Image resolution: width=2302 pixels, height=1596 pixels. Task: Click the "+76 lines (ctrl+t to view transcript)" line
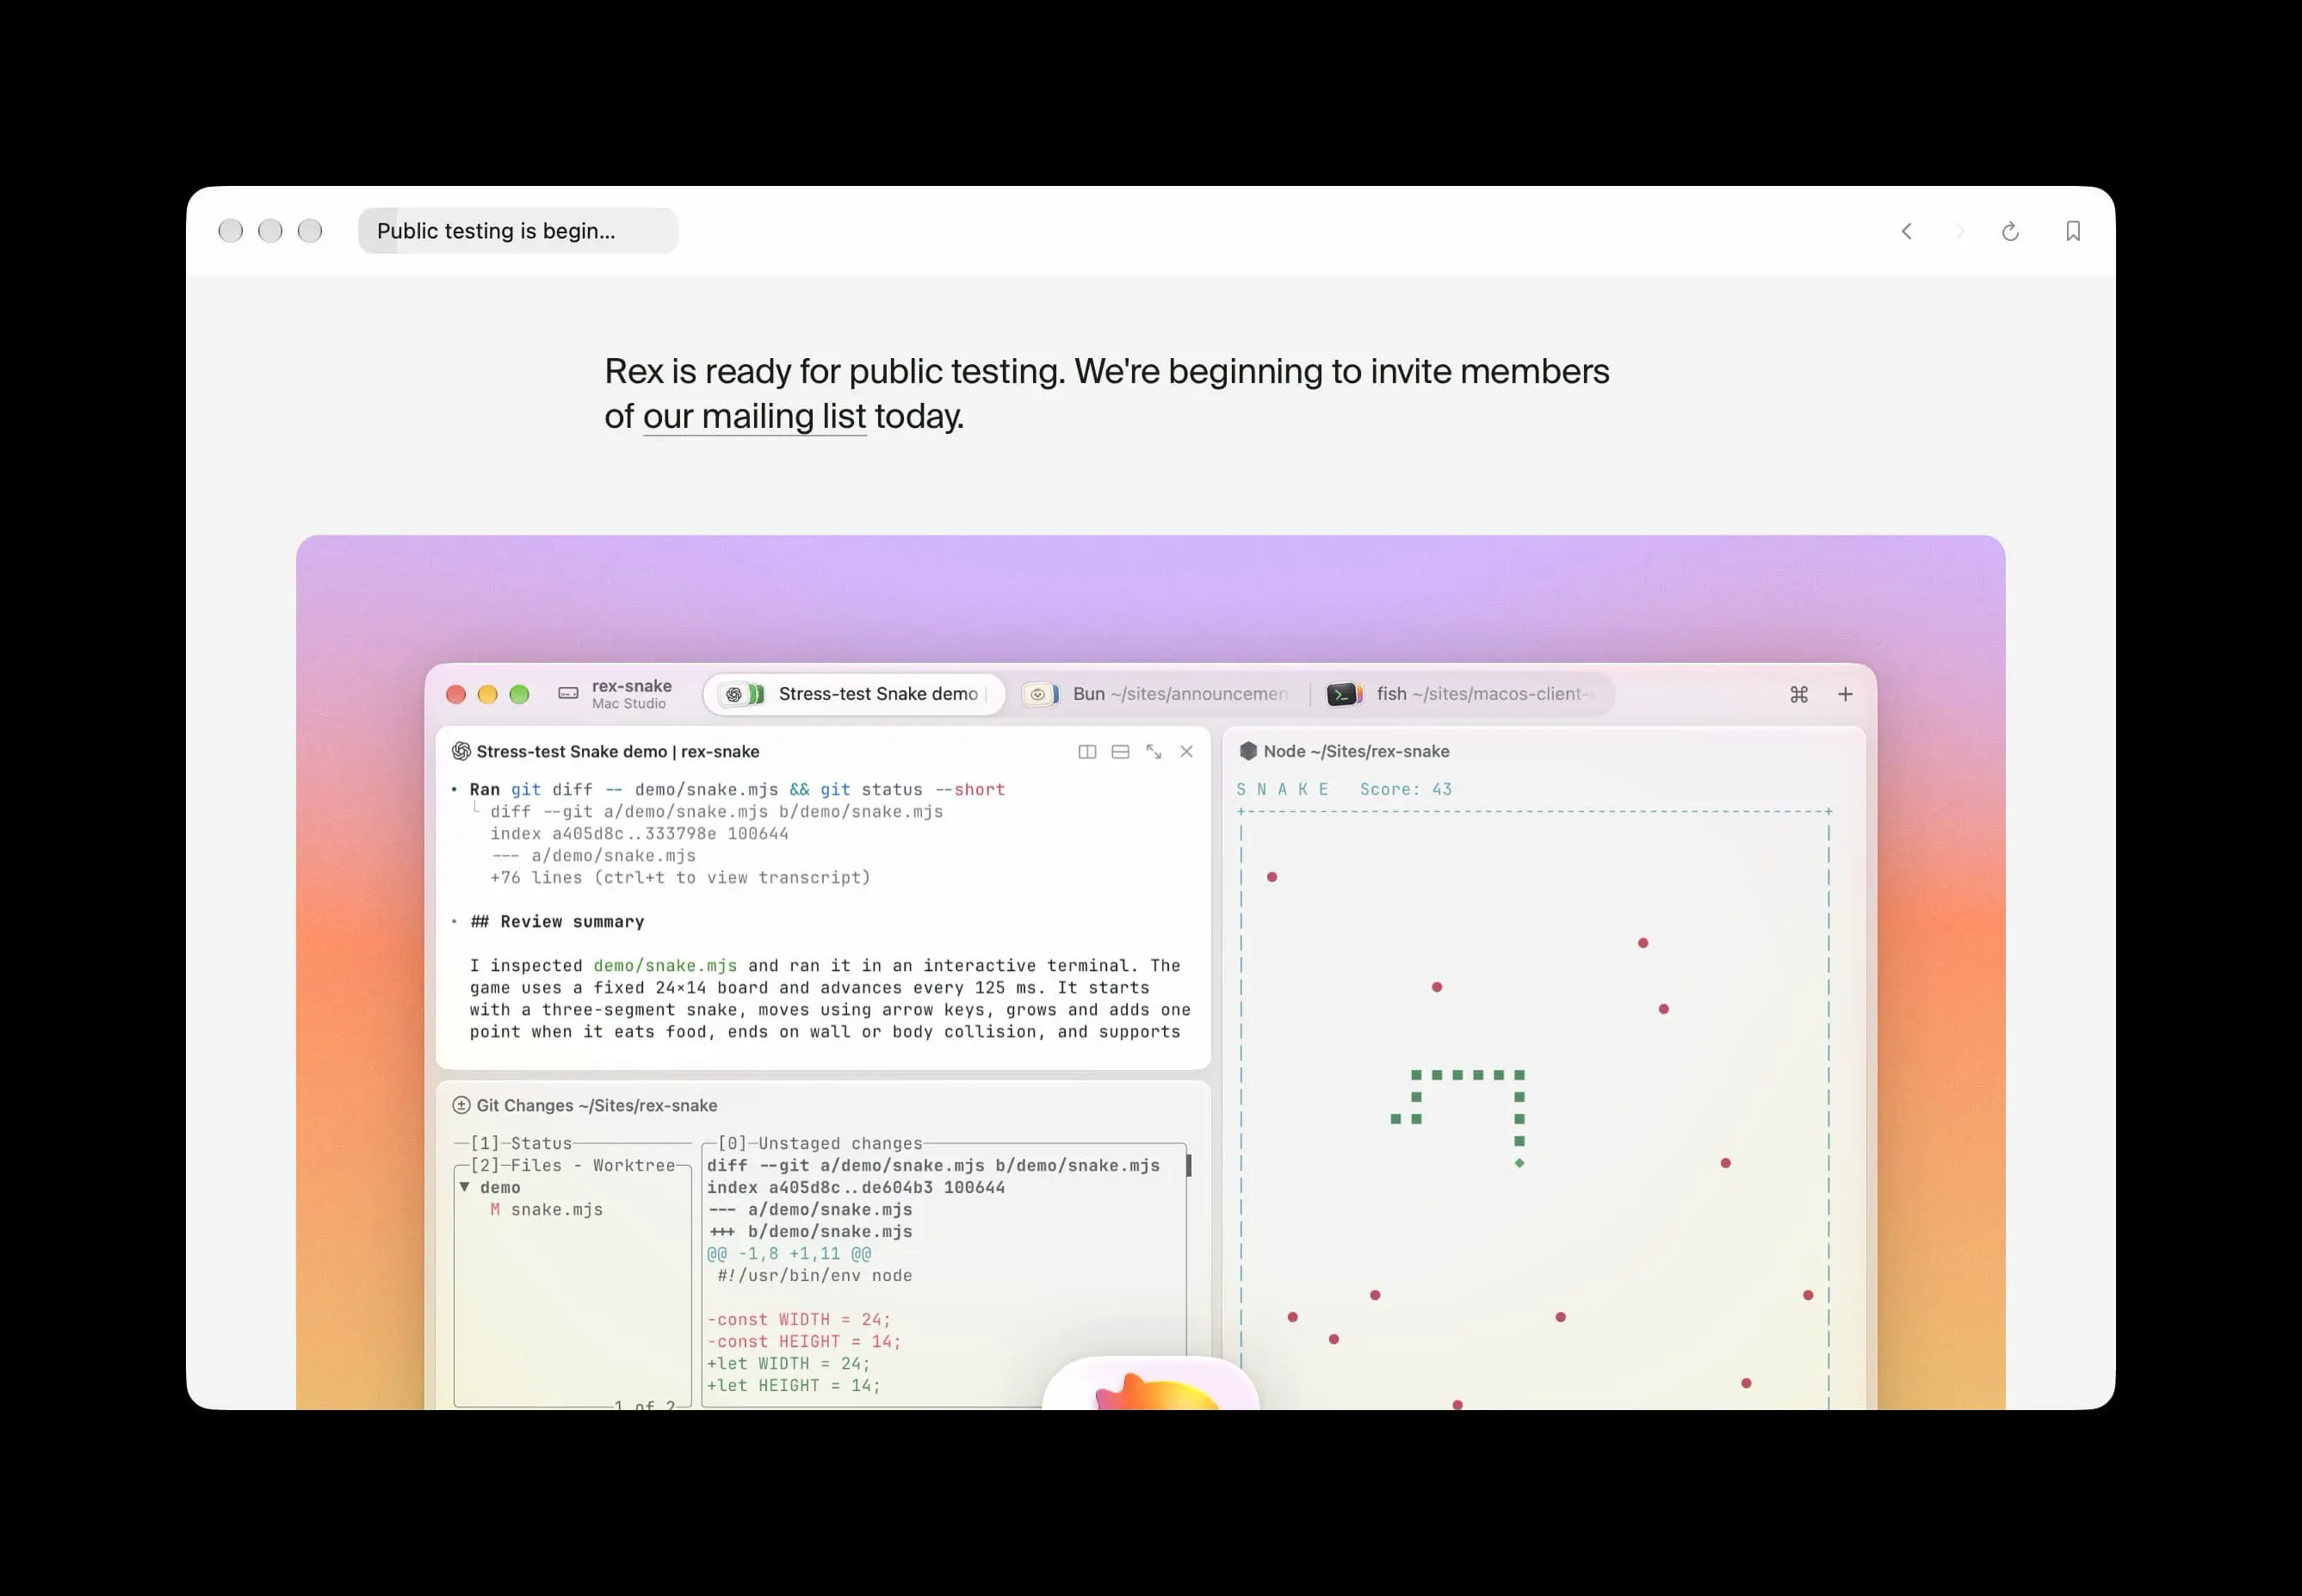[680, 878]
